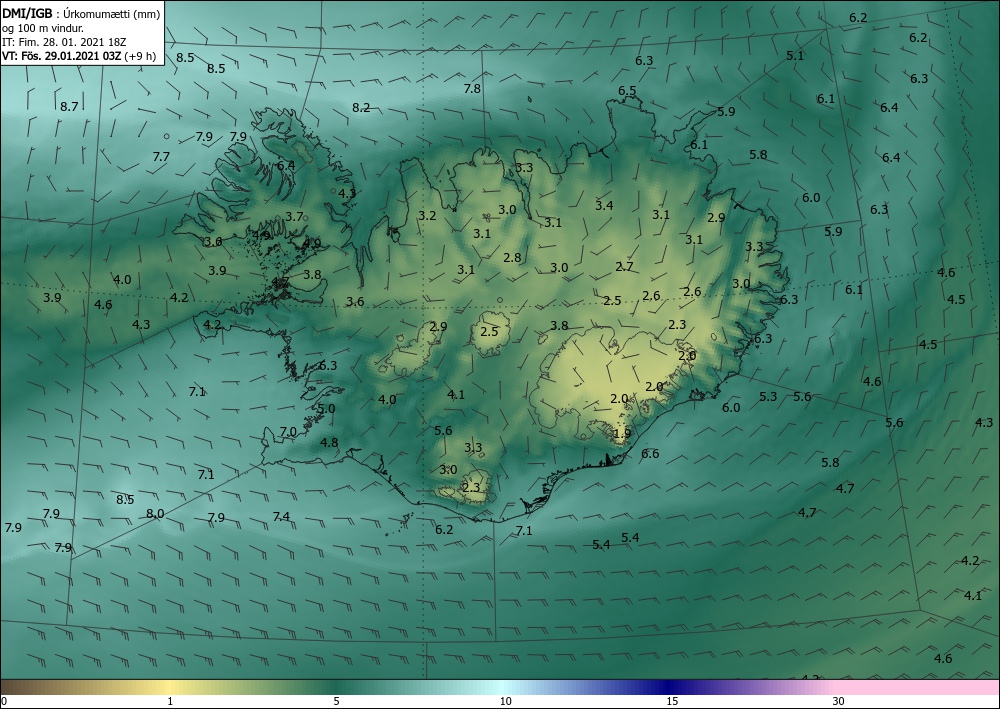This screenshot has width=1000, height=709.
Task: Click the 2.7 value on the map
Action: point(624,267)
